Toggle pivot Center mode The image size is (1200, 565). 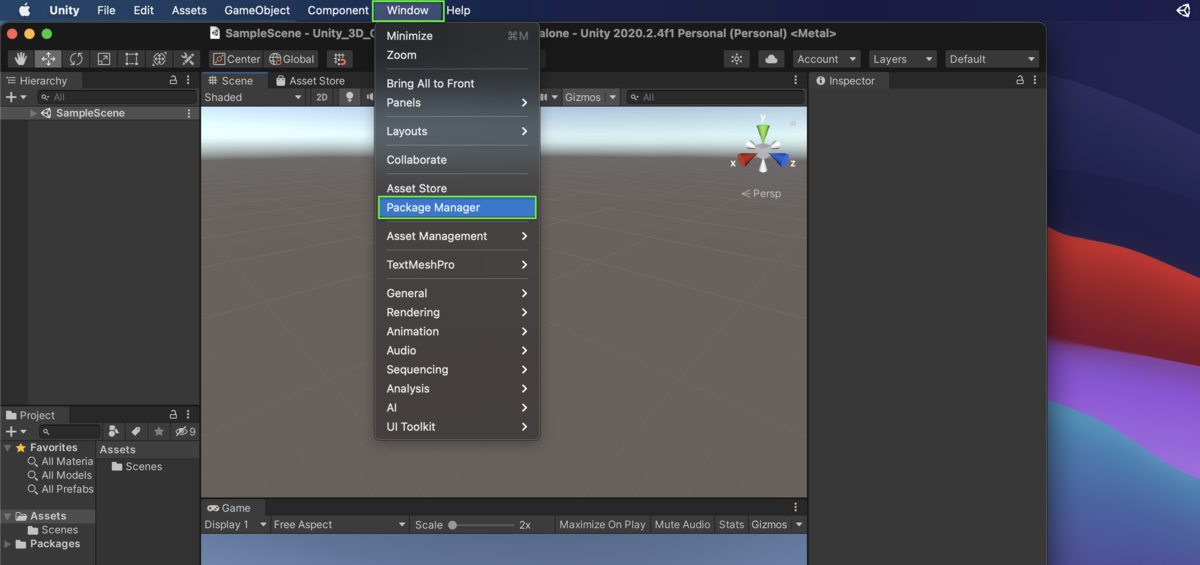pos(237,59)
